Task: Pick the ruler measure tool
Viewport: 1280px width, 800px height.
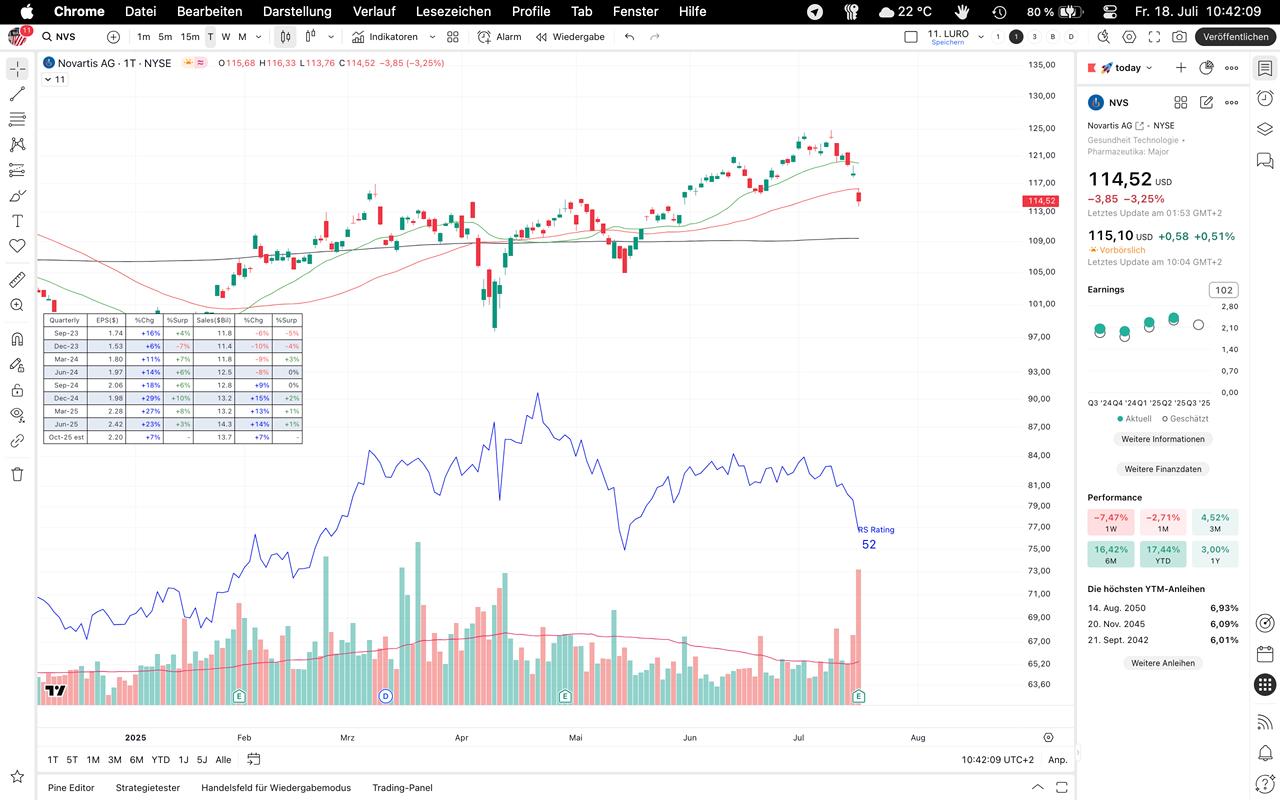Action: pos(17,280)
